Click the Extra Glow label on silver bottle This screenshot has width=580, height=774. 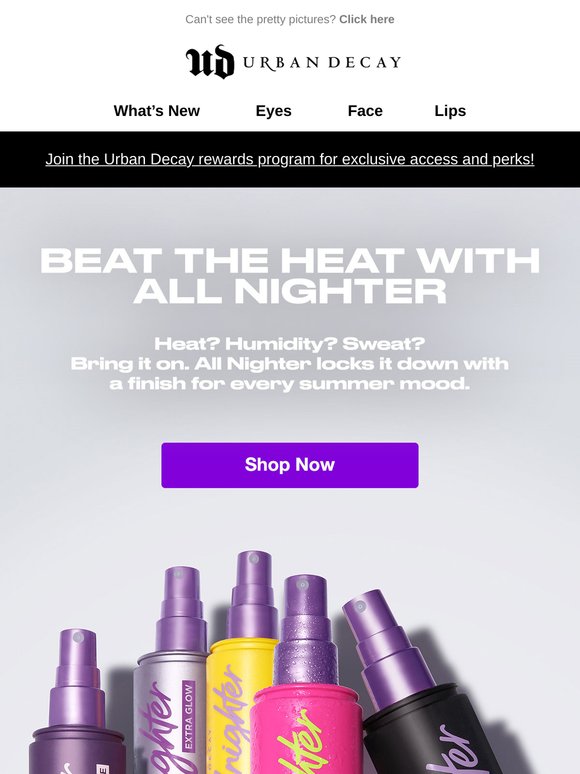pyautogui.click(x=189, y=716)
